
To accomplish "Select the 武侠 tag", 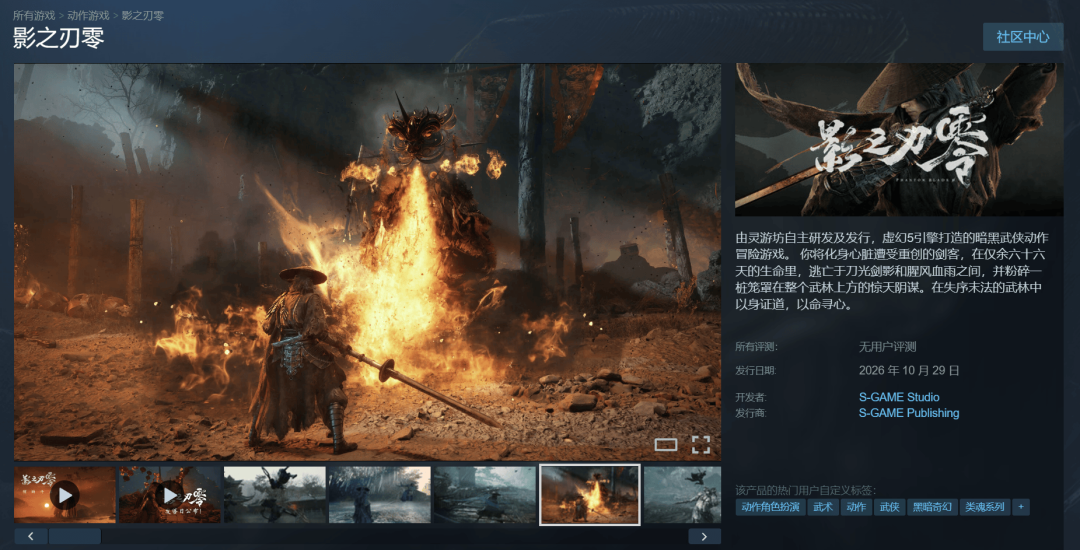I will point(889,507).
